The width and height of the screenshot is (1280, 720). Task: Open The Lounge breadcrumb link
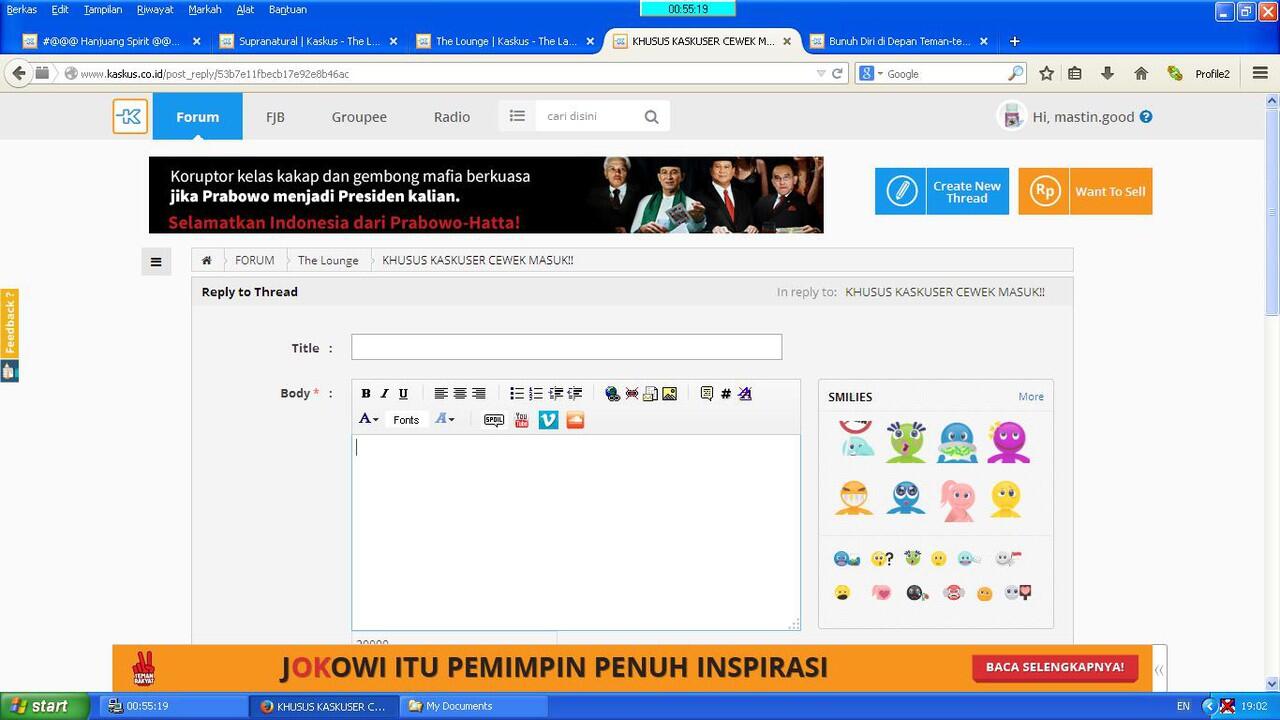(328, 260)
